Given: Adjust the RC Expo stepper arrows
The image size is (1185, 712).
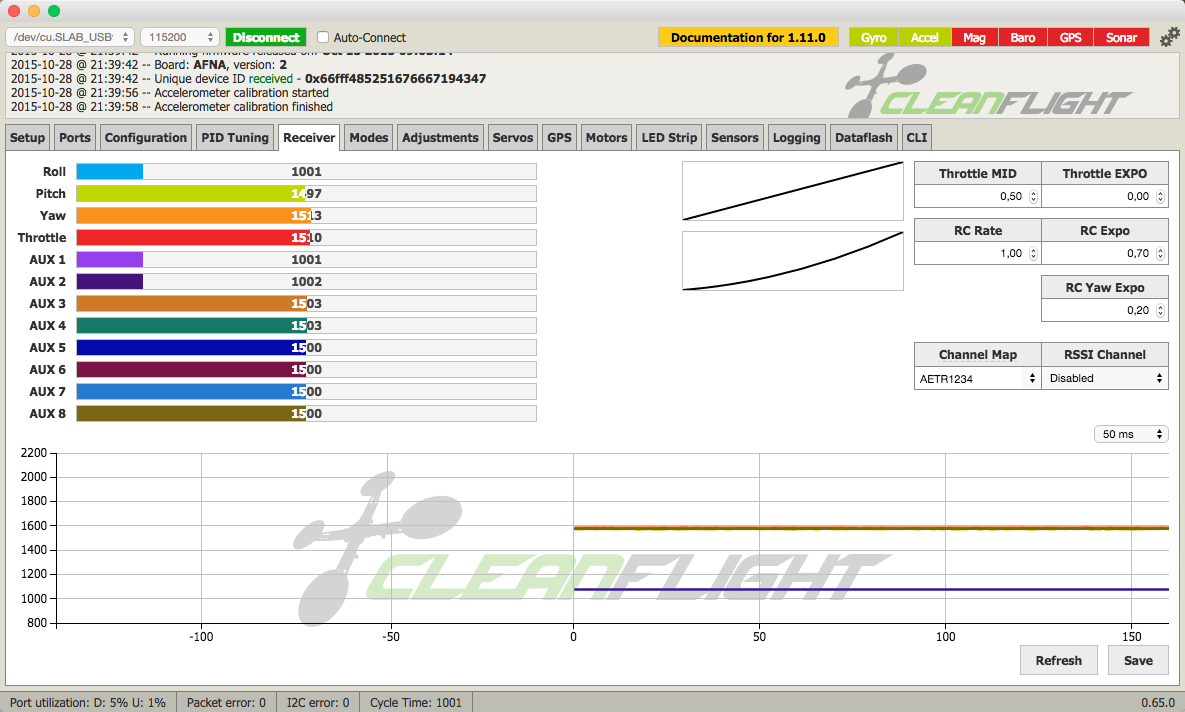Looking at the screenshot, I should [1160, 254].
